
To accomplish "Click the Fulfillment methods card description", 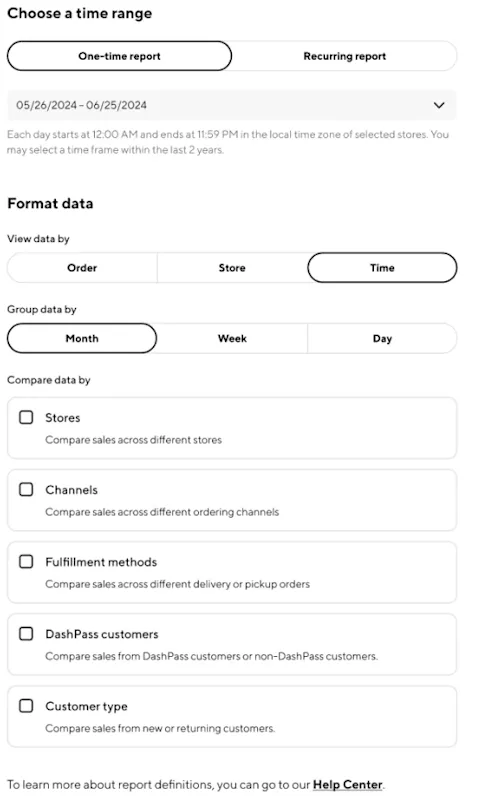I will pos(177,584).
